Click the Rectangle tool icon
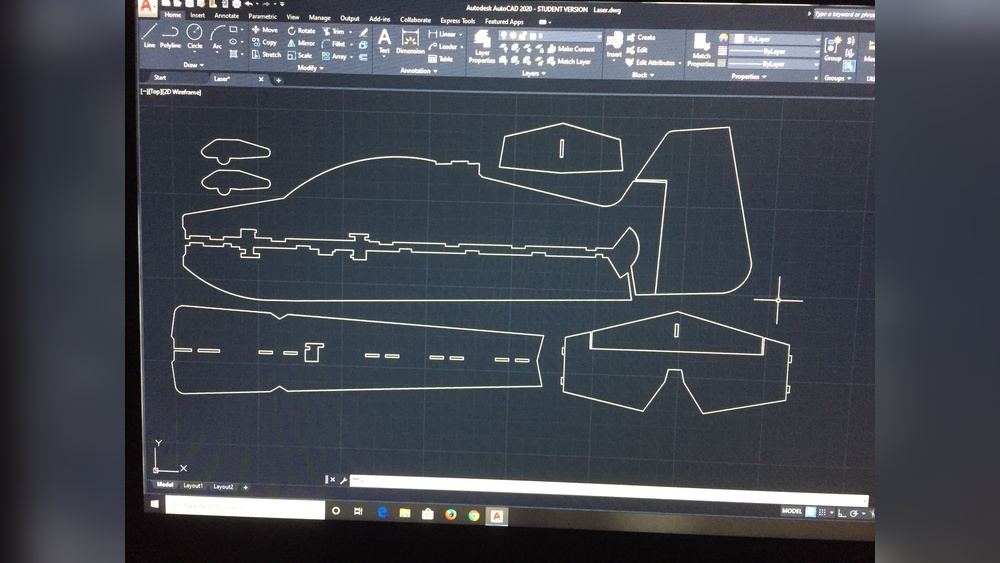Image resolution: width=1000 pixels, height=563 pixels. pos(233,30)
